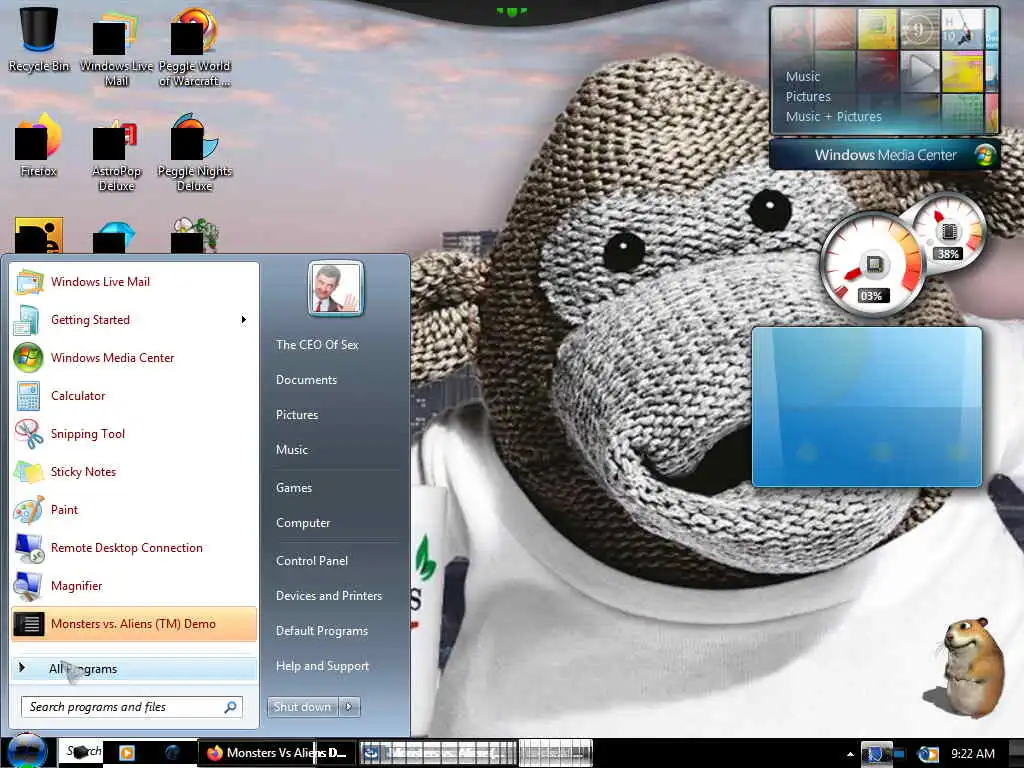
Task: Click the Sticky Notes icon
Action: 29,472
